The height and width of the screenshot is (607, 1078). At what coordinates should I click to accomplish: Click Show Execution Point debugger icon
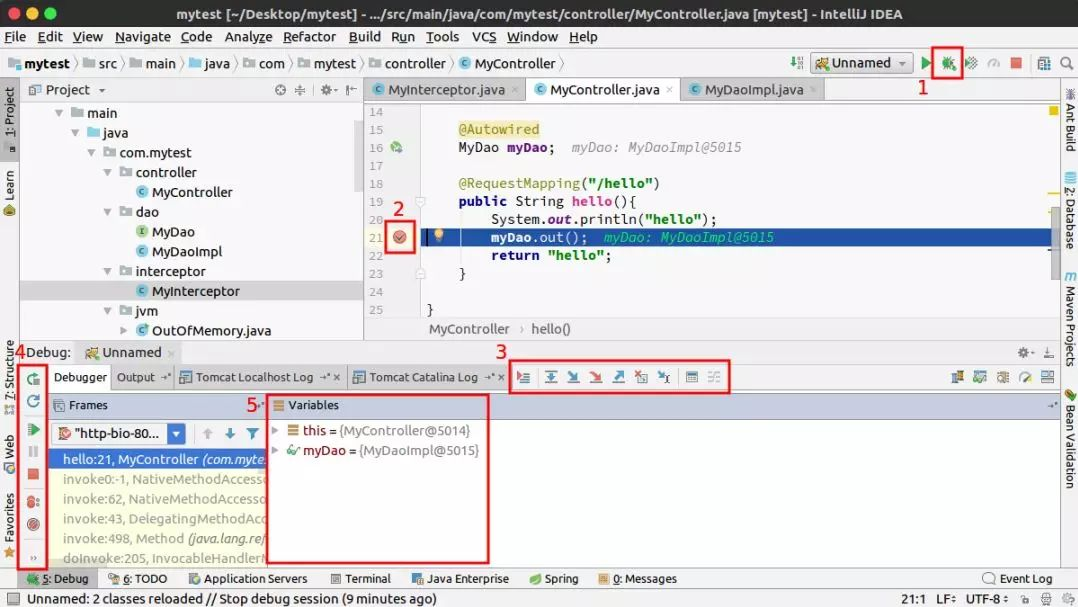click(x=524, y=377)
